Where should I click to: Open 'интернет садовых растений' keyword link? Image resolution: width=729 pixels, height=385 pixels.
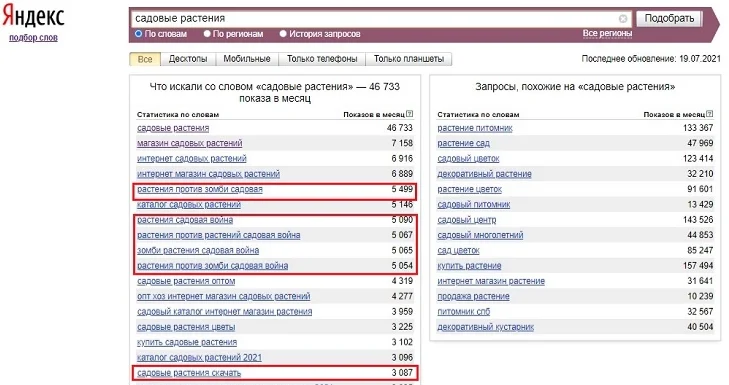(x=192, y=159)
